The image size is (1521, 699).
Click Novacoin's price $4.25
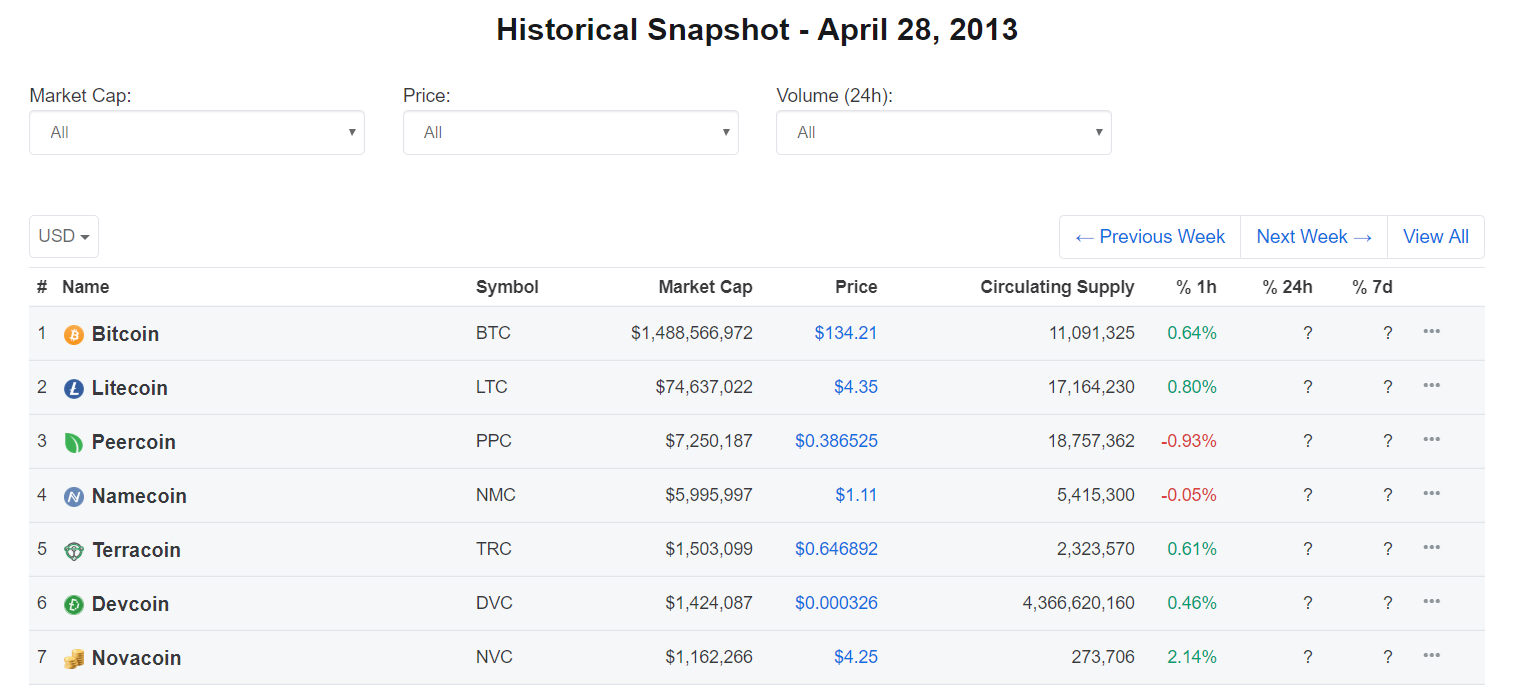pyautogui.click(x=856, y=657)
